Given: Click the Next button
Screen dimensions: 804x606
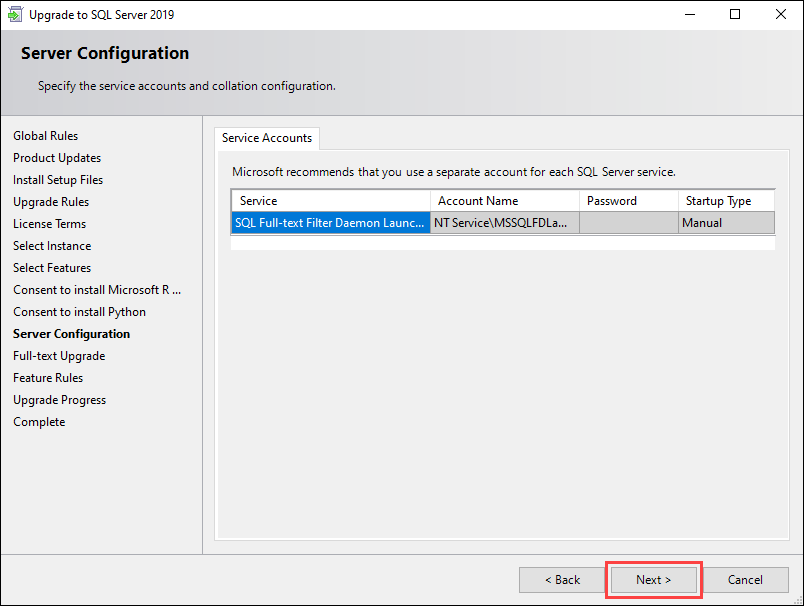Looking at the screenshot, I should click(653, 580).
